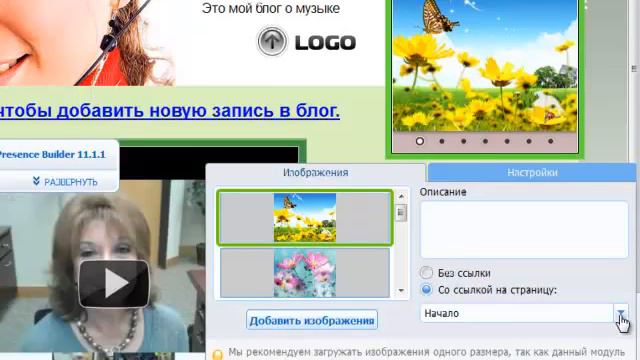Select the fifth gallery slide dot
640x360 pixels.
point(507,141)
